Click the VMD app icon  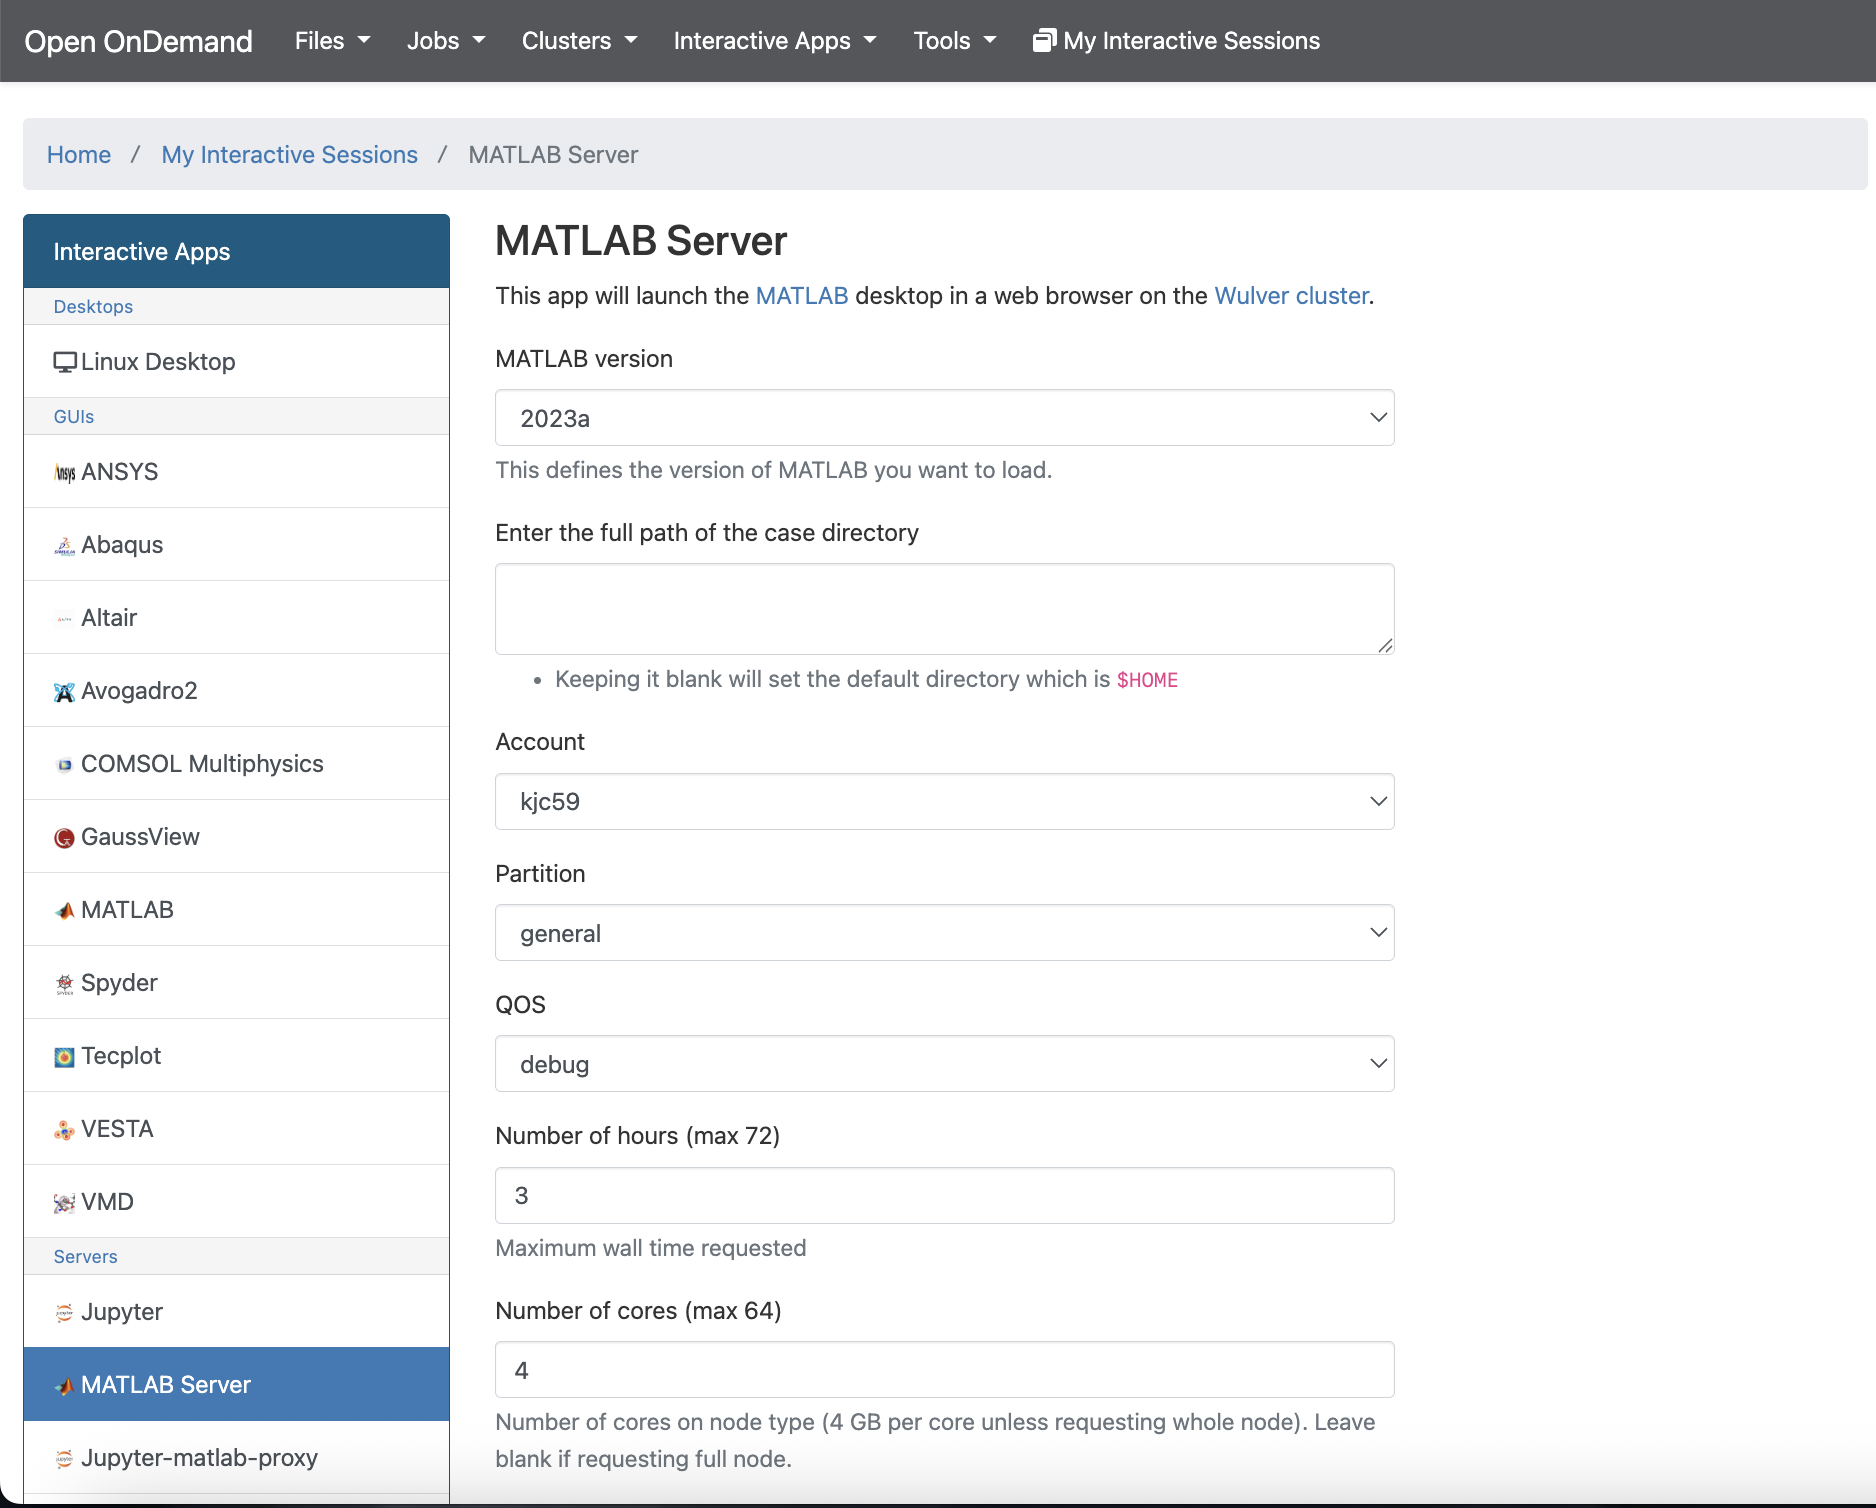65,1203
